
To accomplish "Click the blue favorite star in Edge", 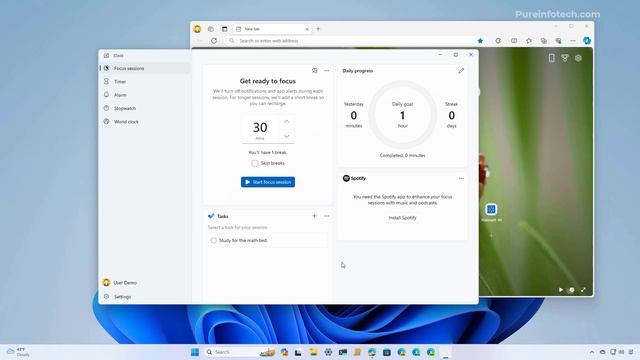I will tap(480, 41).
